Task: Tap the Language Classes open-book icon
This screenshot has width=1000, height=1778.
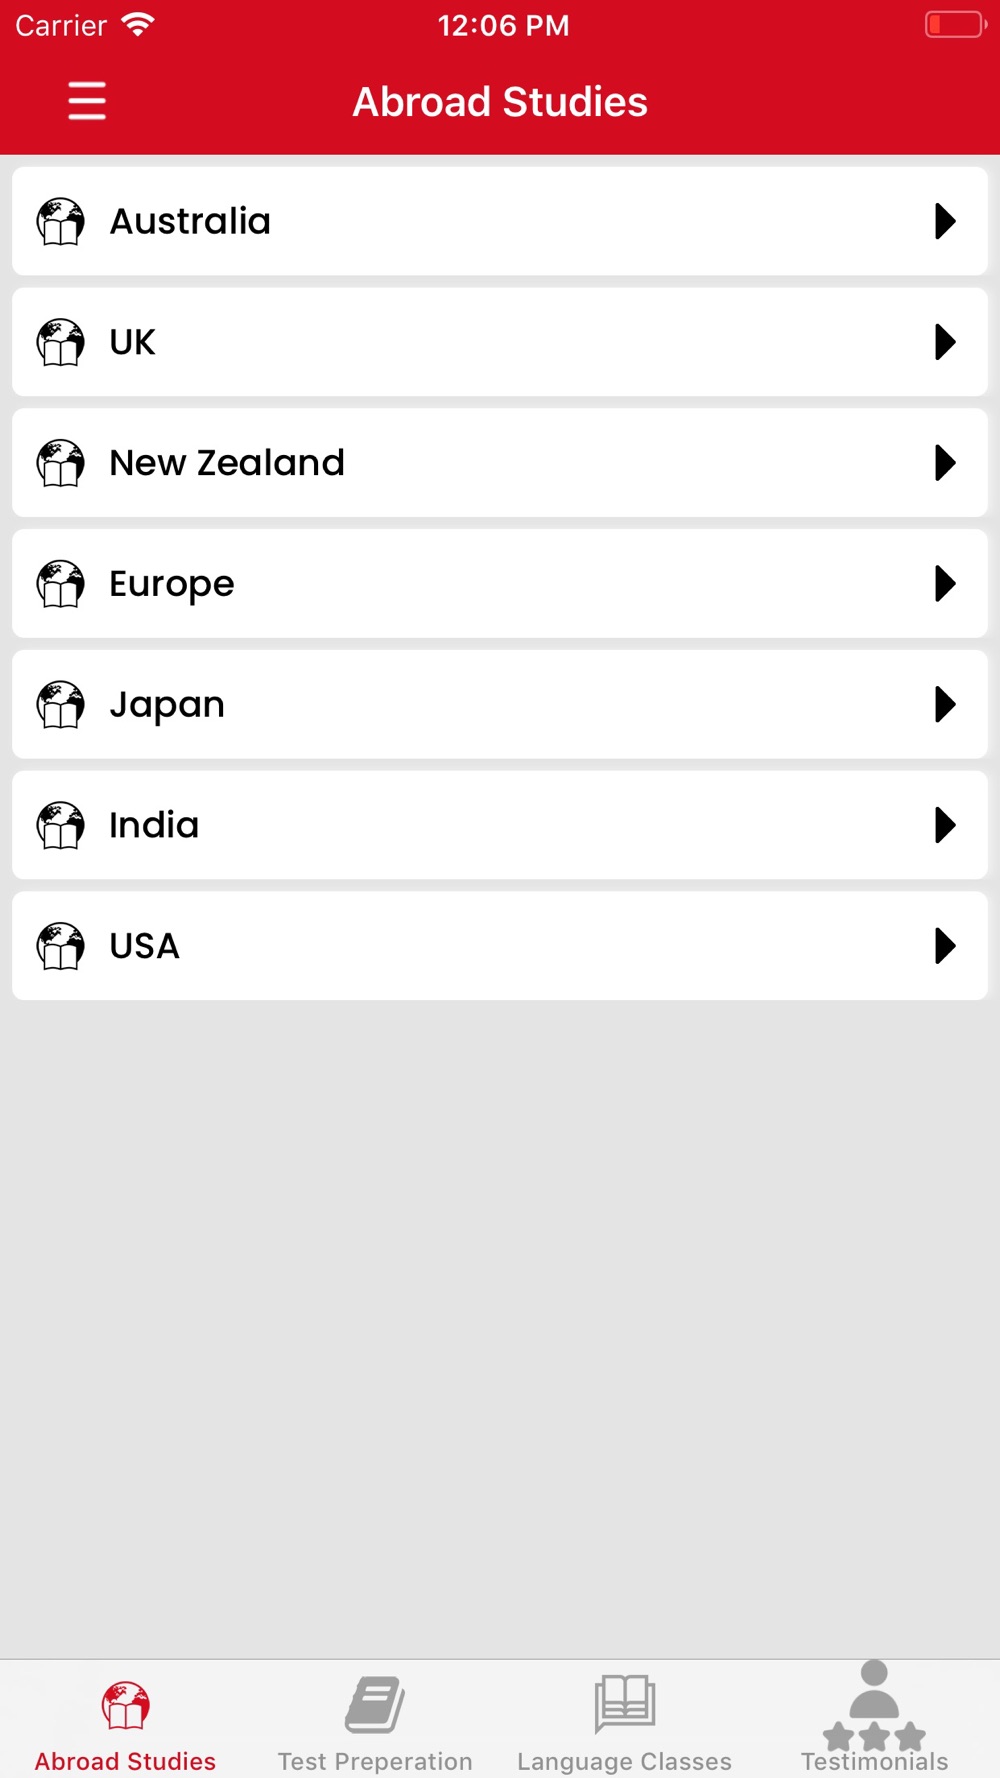Action: 625,1703
